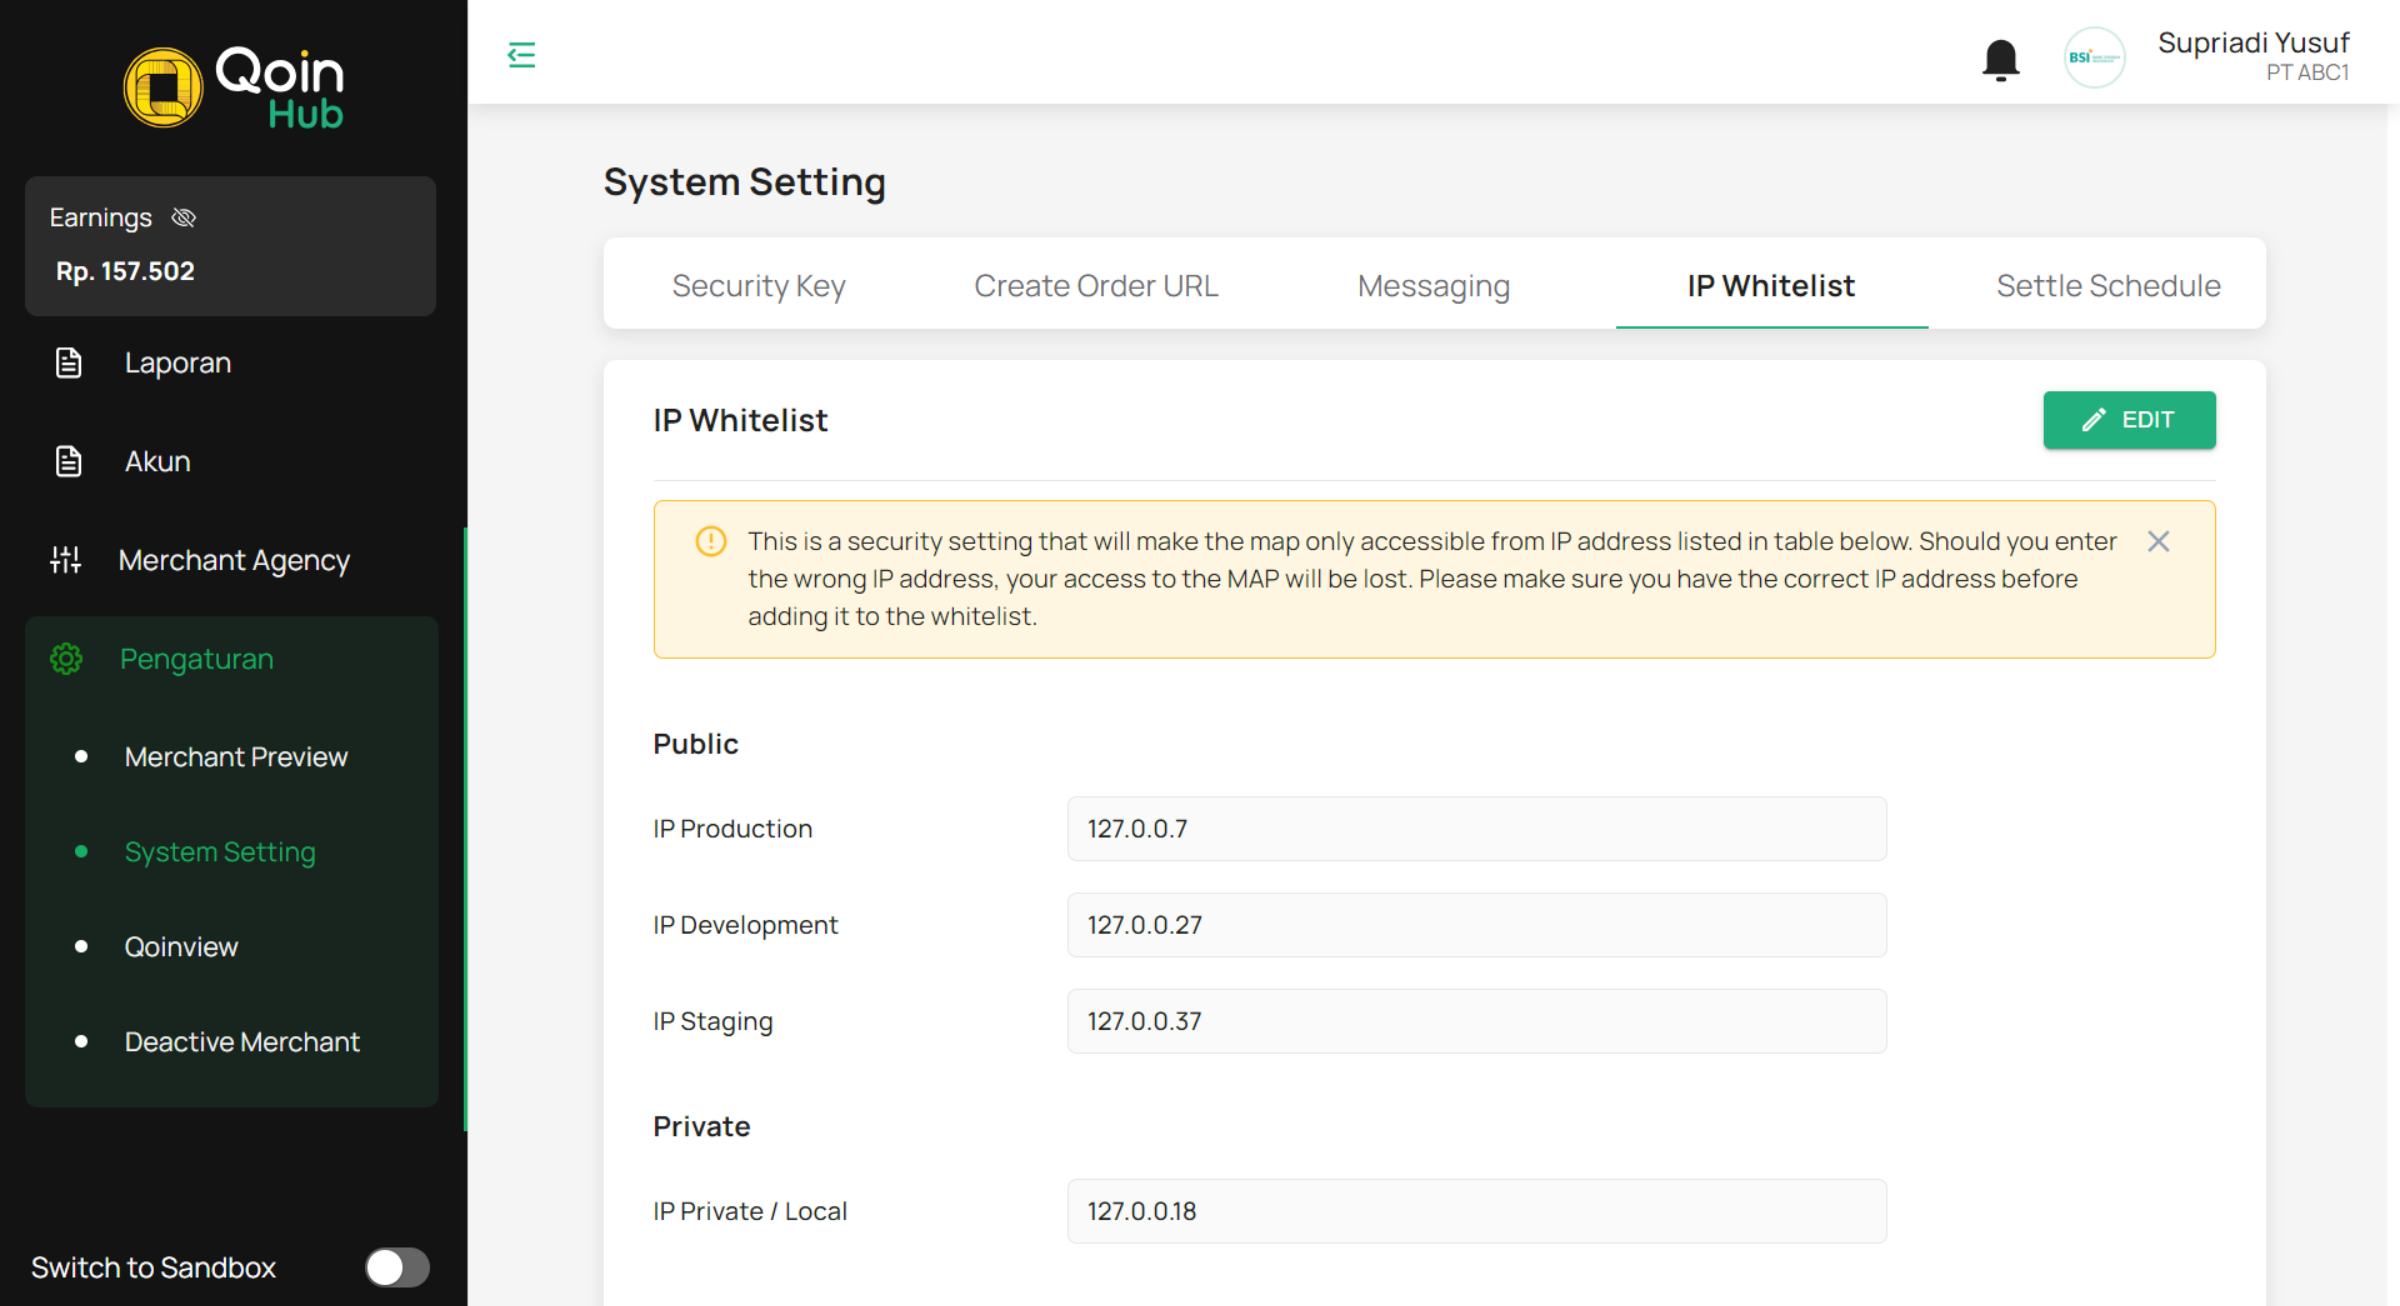Screen dimensions: 2400x1306
Task: Click the Messaging tab
Action: (x=1434, y=285)
